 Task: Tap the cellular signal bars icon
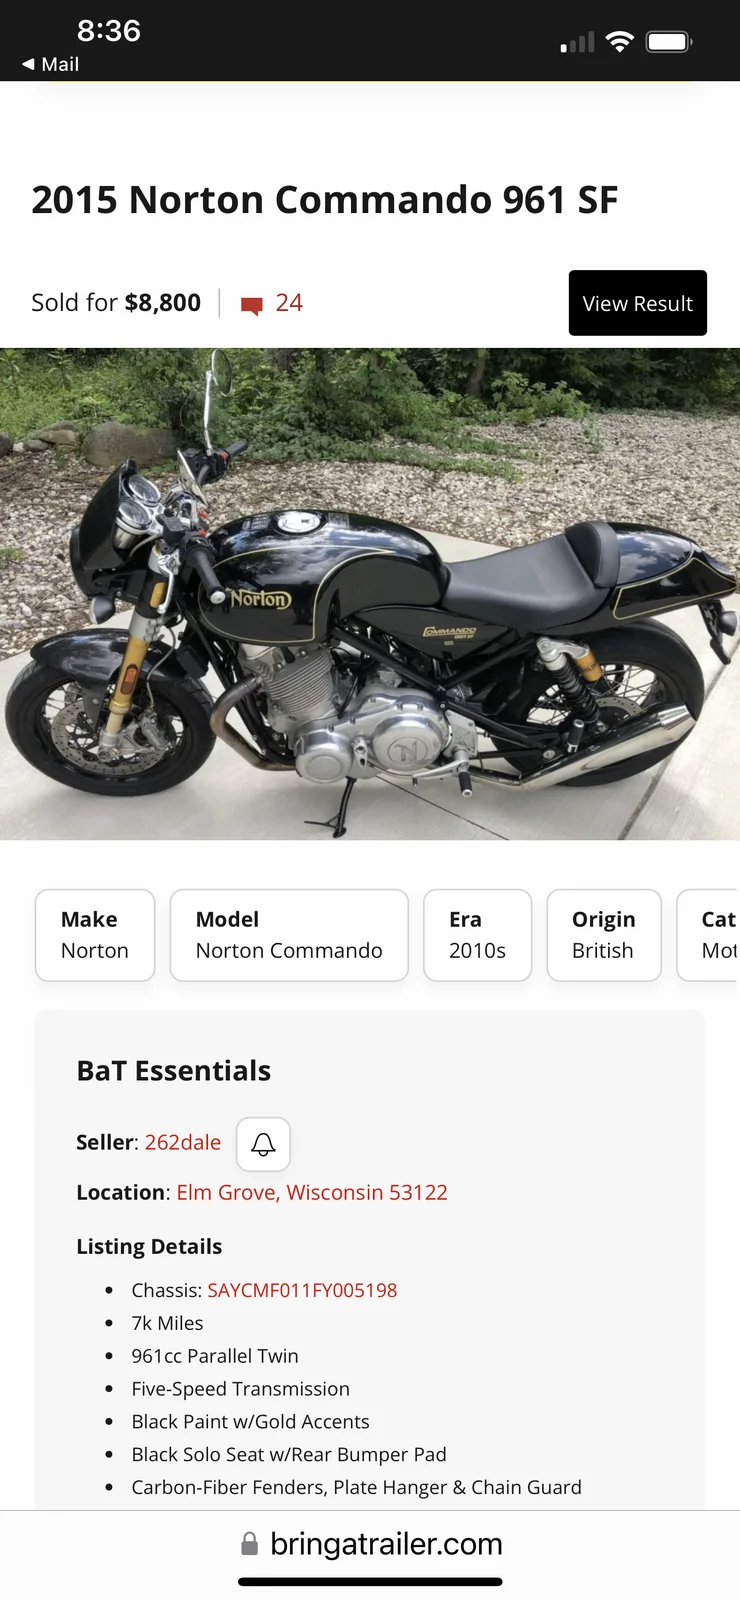coord(577,42)
